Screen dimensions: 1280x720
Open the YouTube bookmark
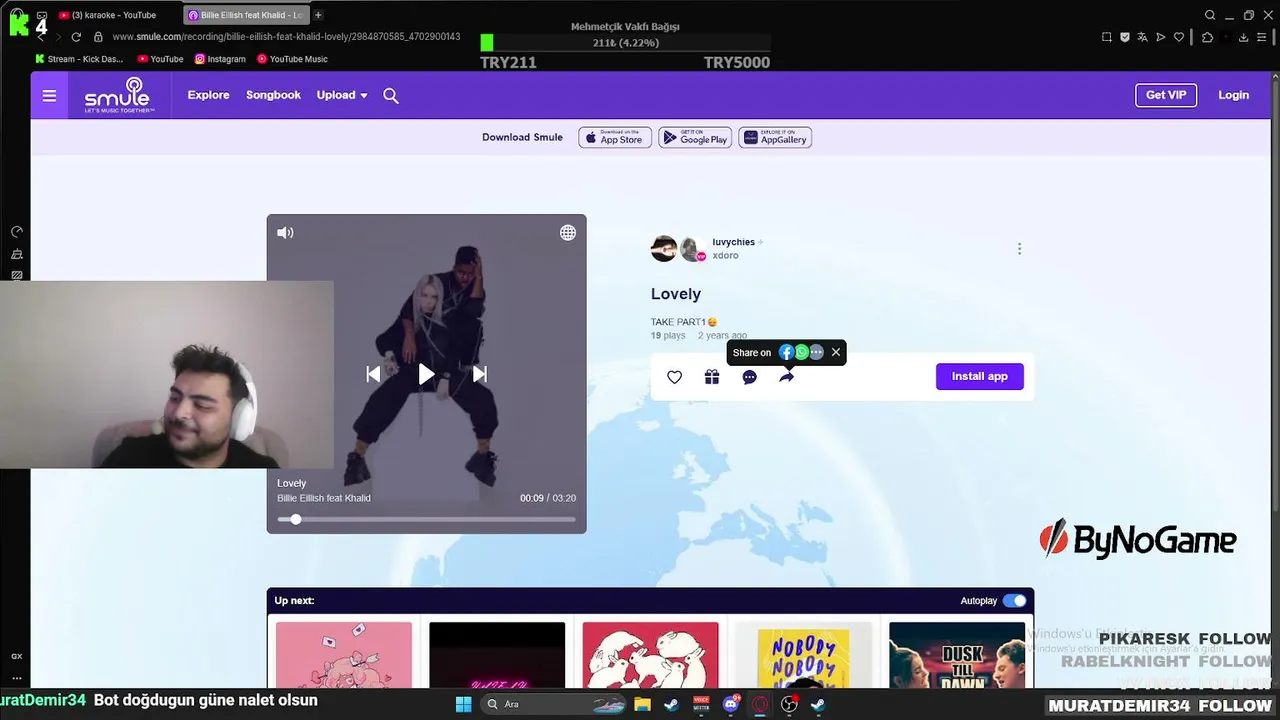pos(160,59)
